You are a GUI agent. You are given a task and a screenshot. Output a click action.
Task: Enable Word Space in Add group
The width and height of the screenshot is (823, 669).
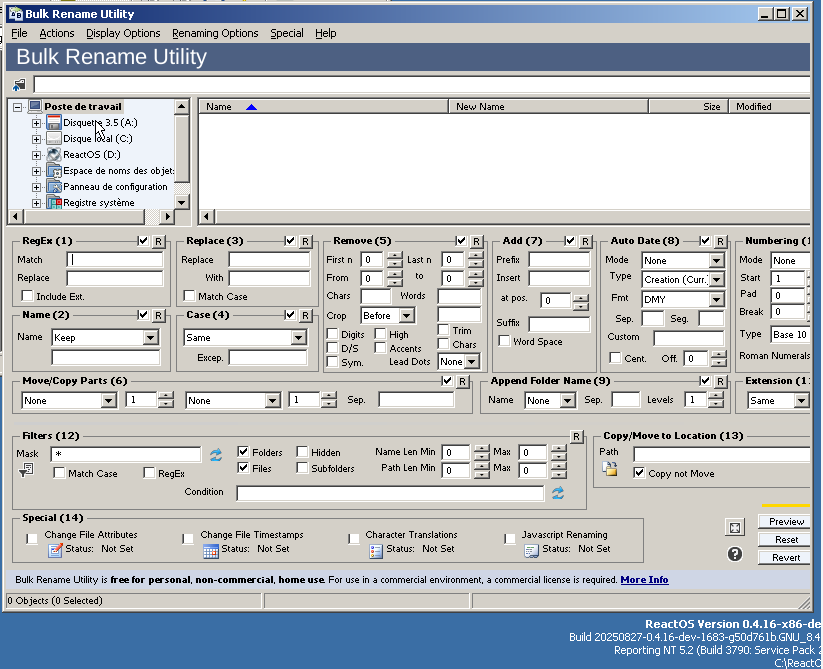(504, 341)
